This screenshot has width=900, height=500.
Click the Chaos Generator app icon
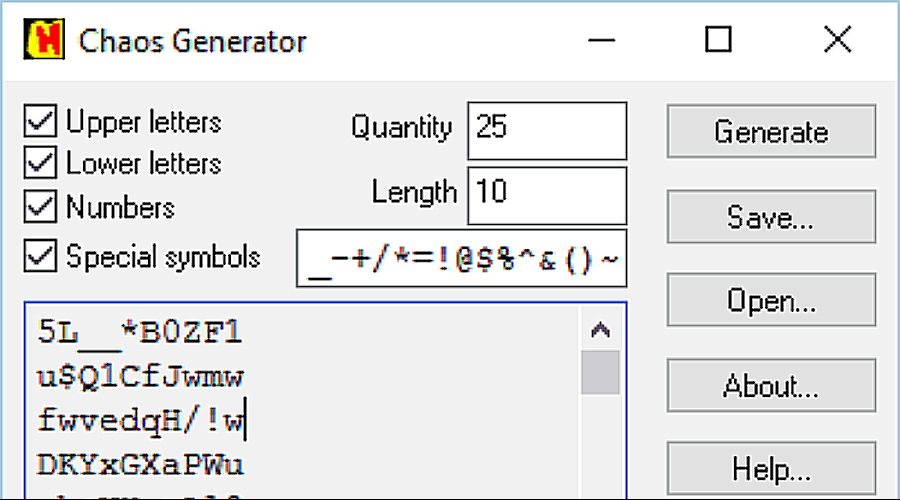(43, 41)
